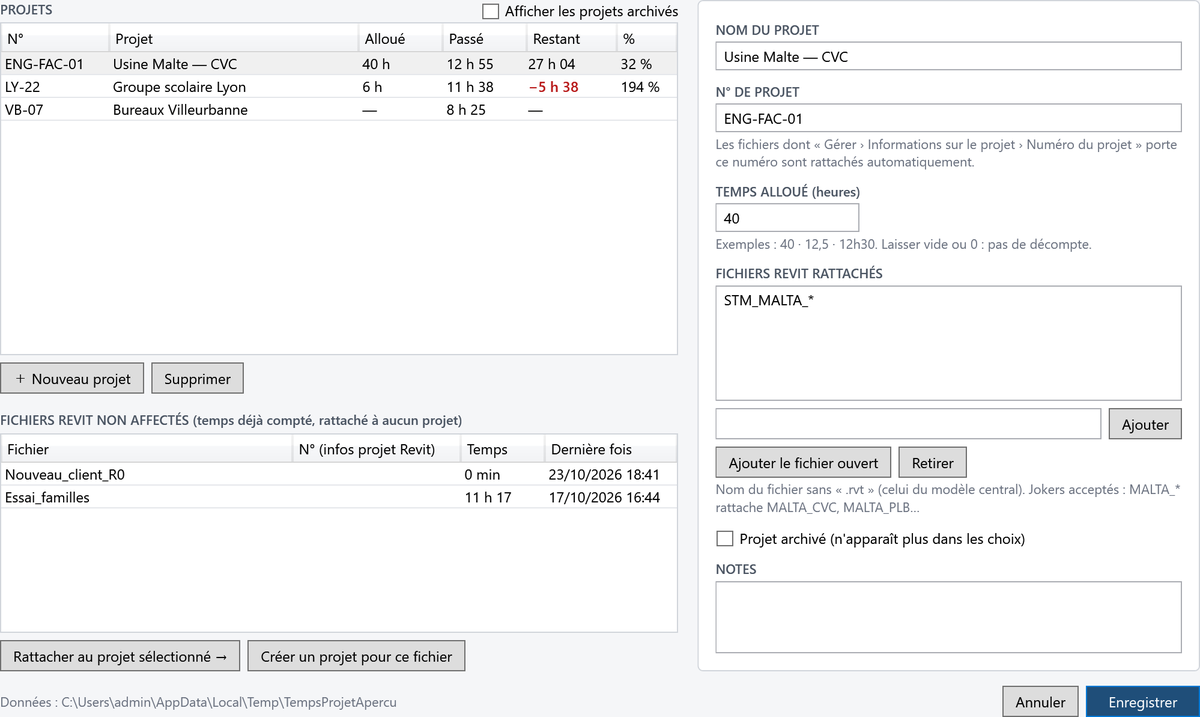Click the red '−5 h 38' remaining value

point(554,87)
